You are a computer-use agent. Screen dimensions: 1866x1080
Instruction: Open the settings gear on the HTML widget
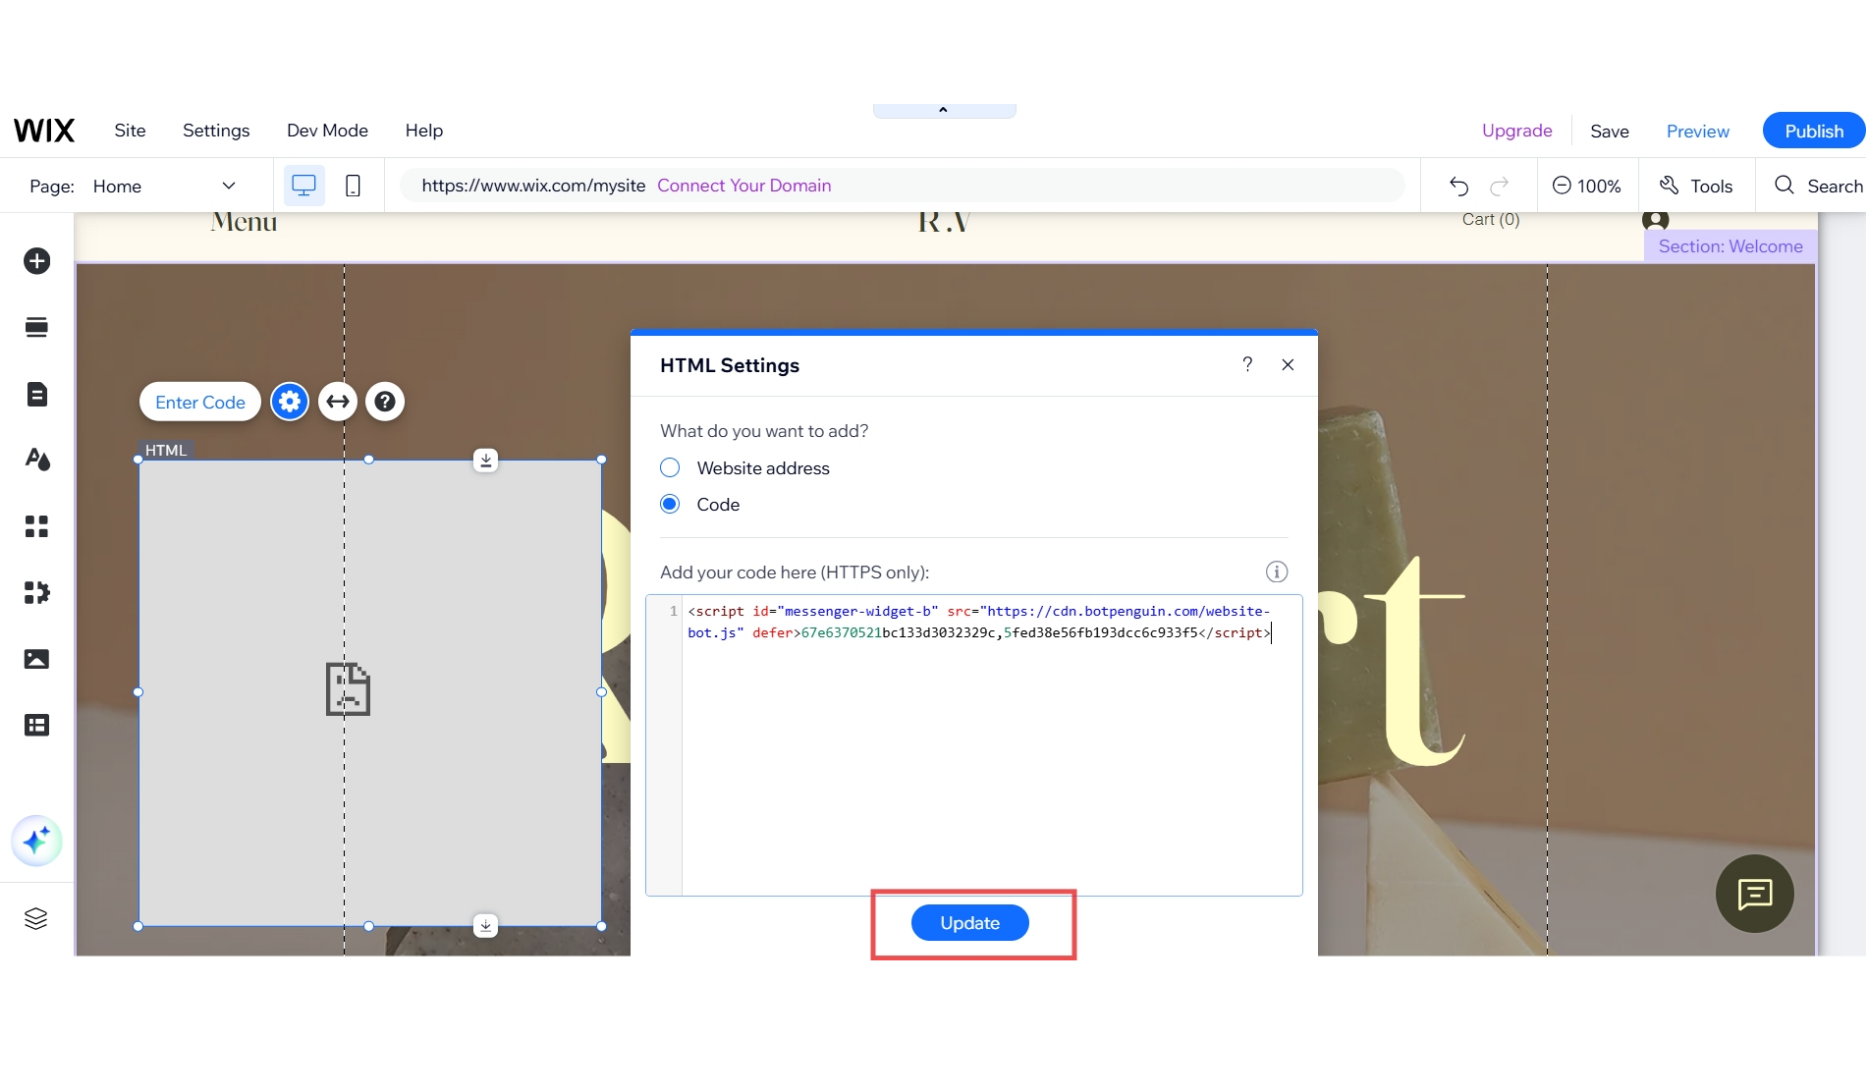(289, 401)
